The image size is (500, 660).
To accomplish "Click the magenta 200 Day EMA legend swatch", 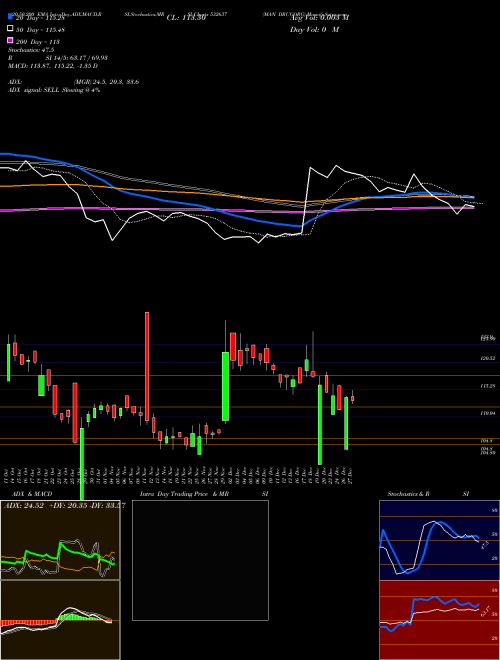I will [x=11, y=40].
